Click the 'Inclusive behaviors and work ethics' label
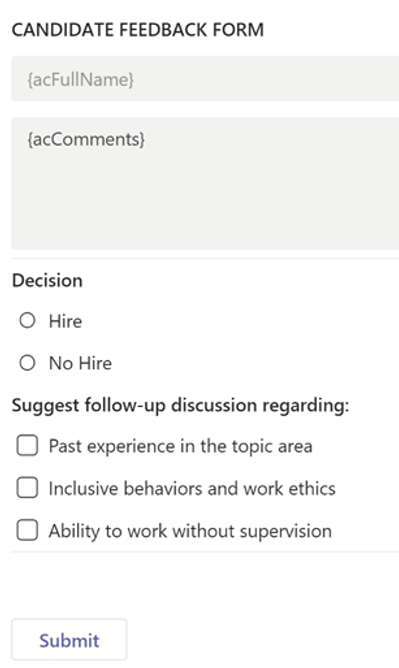Viewport: 399px width, 668px height. coord(192,488)
